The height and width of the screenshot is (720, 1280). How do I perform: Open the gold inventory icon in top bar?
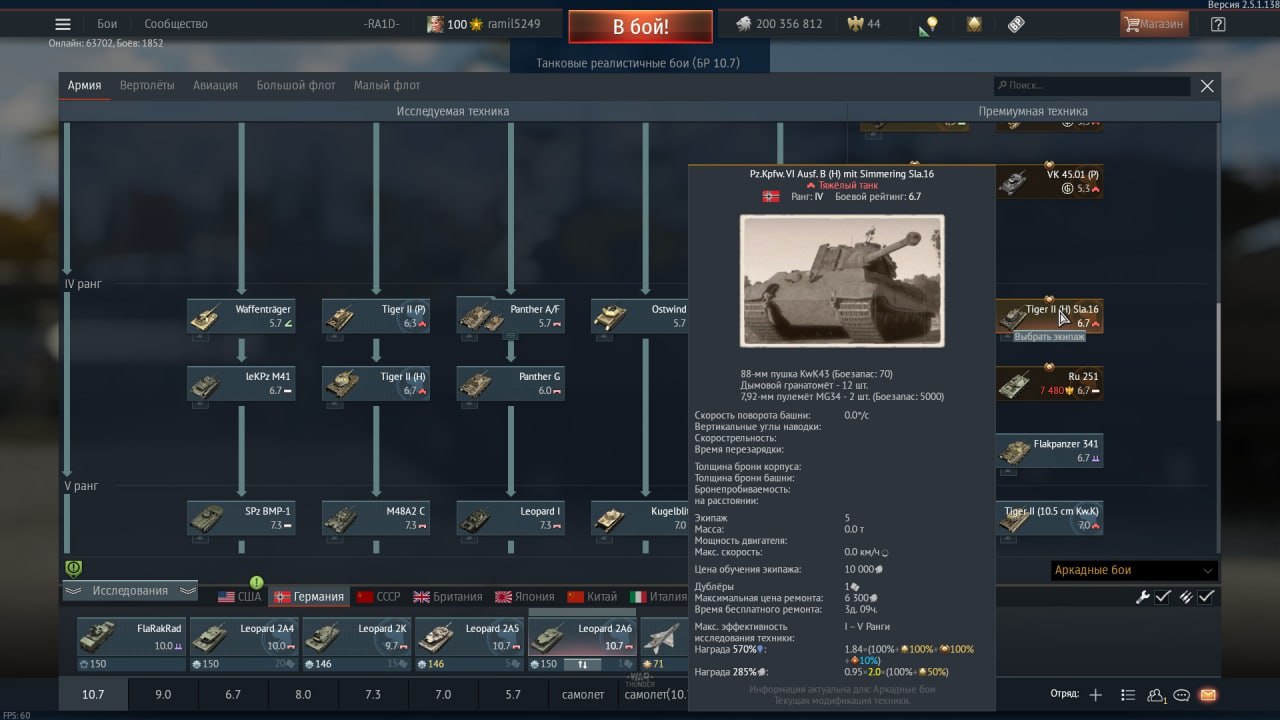(974, 24)
